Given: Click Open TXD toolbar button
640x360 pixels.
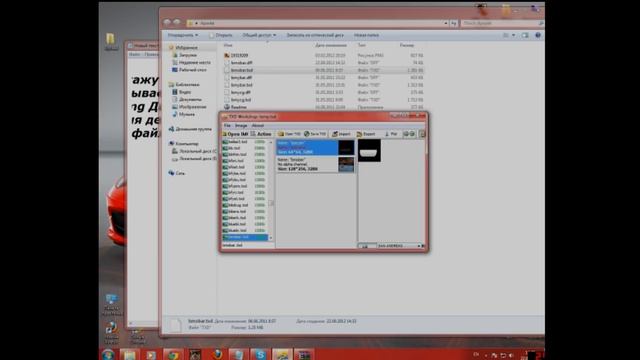Looking at the screenshot, I should [x=289, y=134].
